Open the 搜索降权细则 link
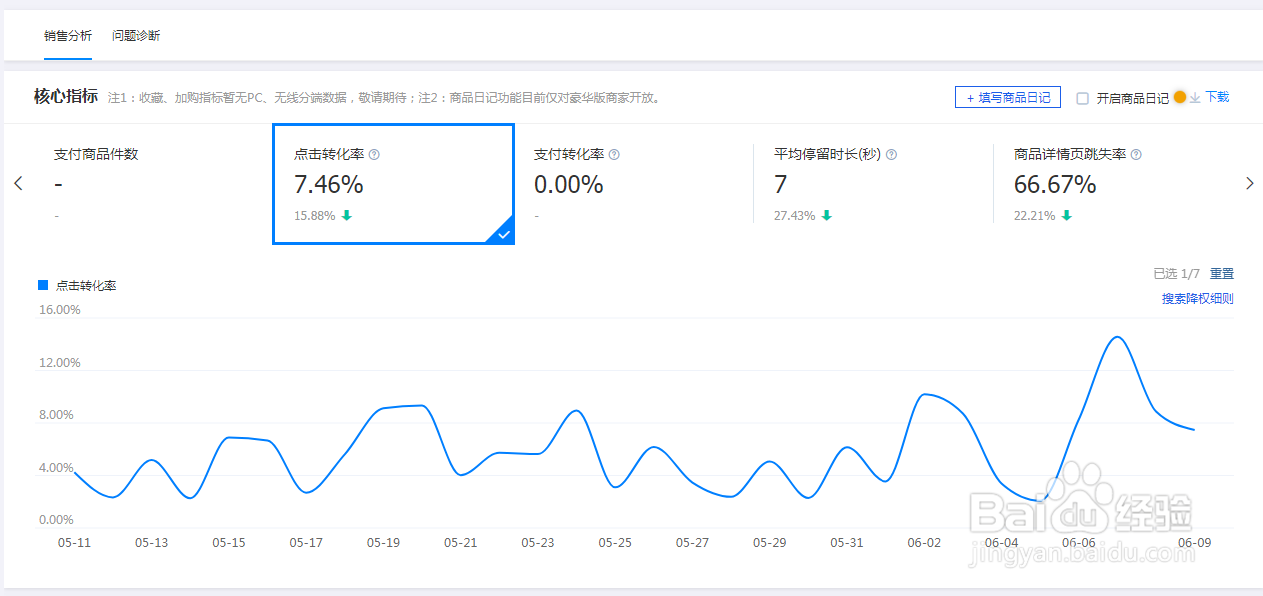1263x596 pixels. (1198, 299)
